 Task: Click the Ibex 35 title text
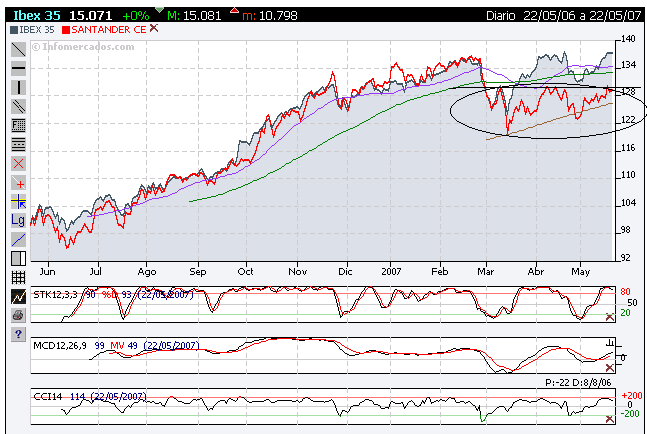pos(37,16)
